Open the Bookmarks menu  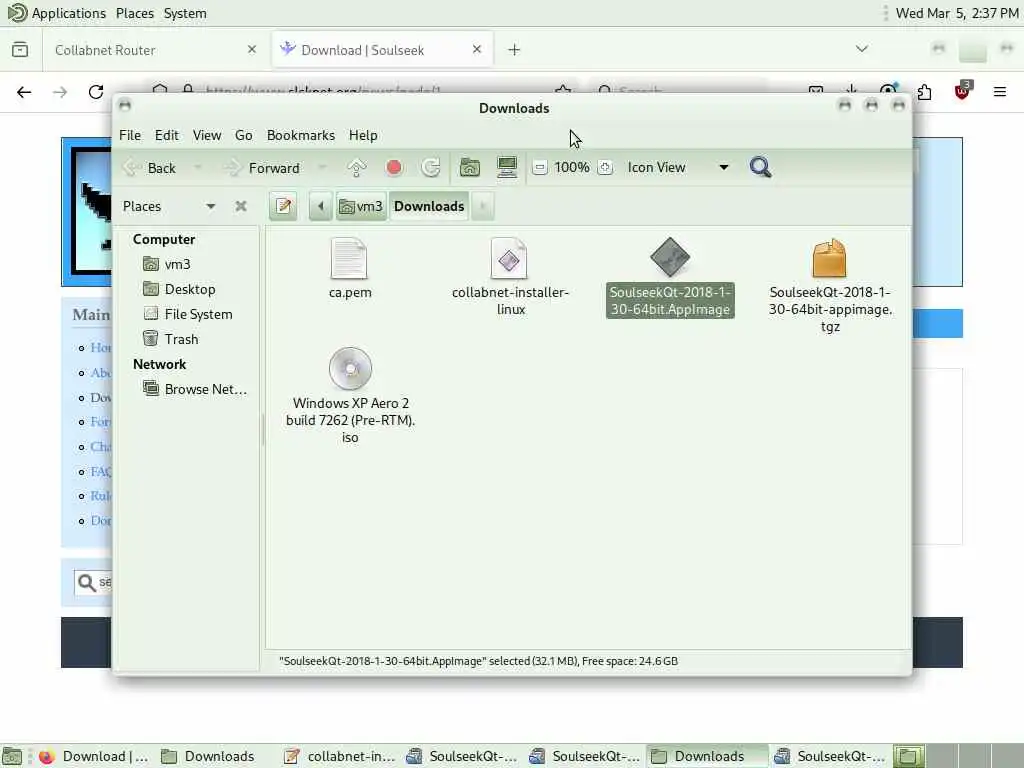tap(300, 135)
